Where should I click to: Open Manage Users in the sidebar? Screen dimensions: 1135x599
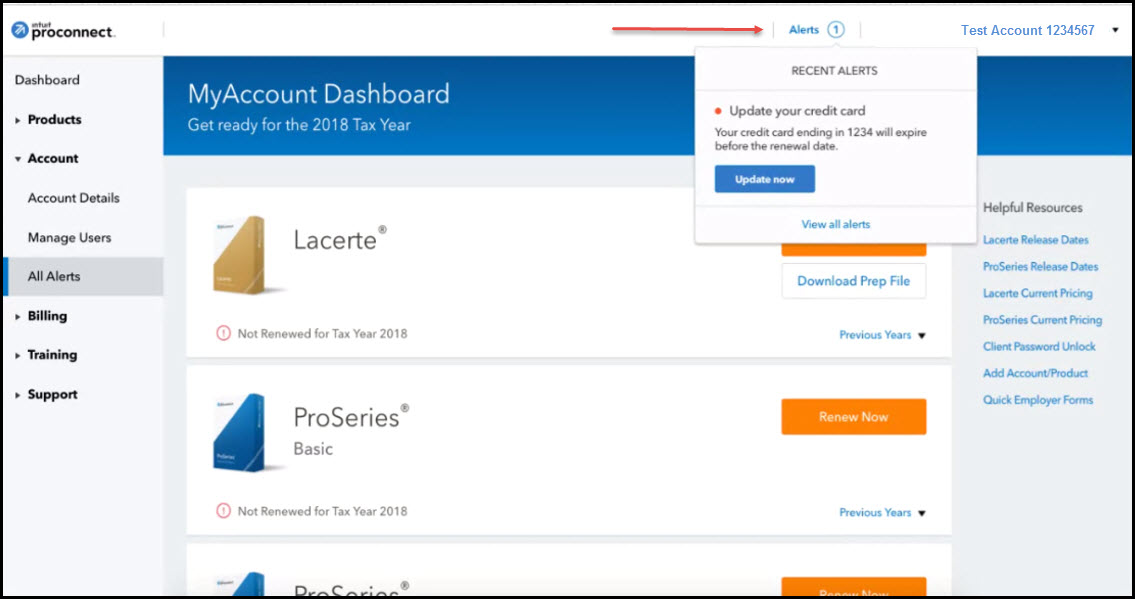pos(69,237)
